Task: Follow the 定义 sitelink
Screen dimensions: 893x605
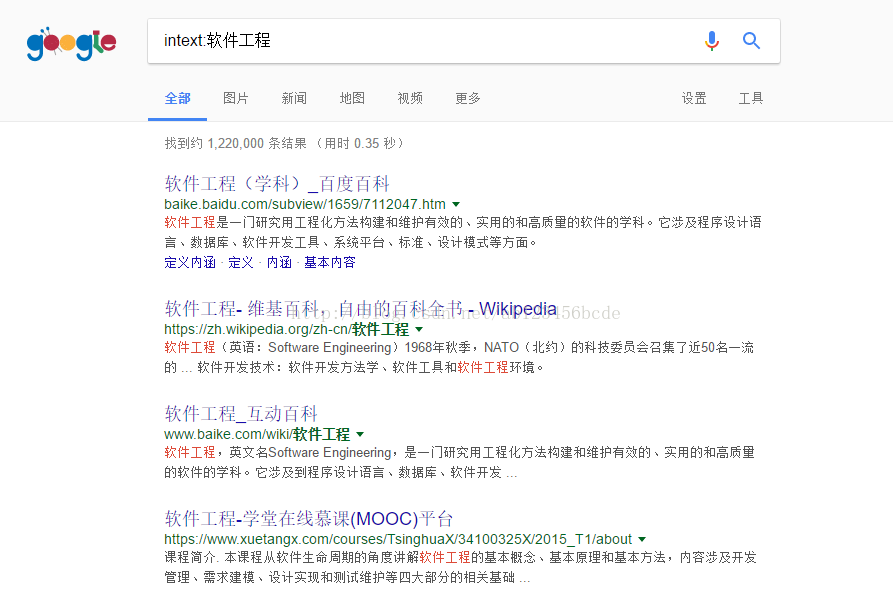Action: tap(240, 263)
